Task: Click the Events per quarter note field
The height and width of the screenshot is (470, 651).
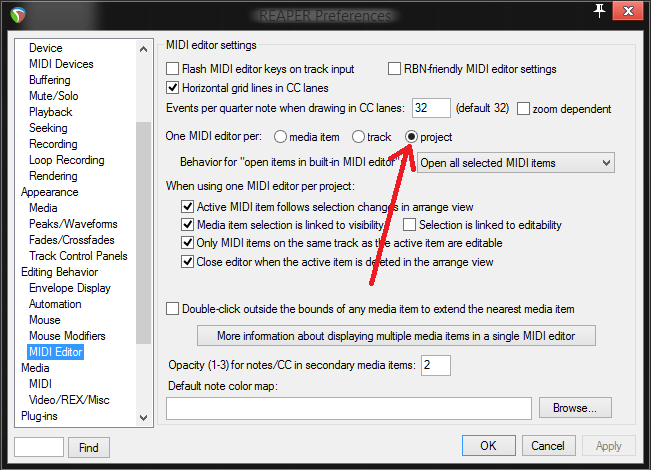Action: click(431, 108)
